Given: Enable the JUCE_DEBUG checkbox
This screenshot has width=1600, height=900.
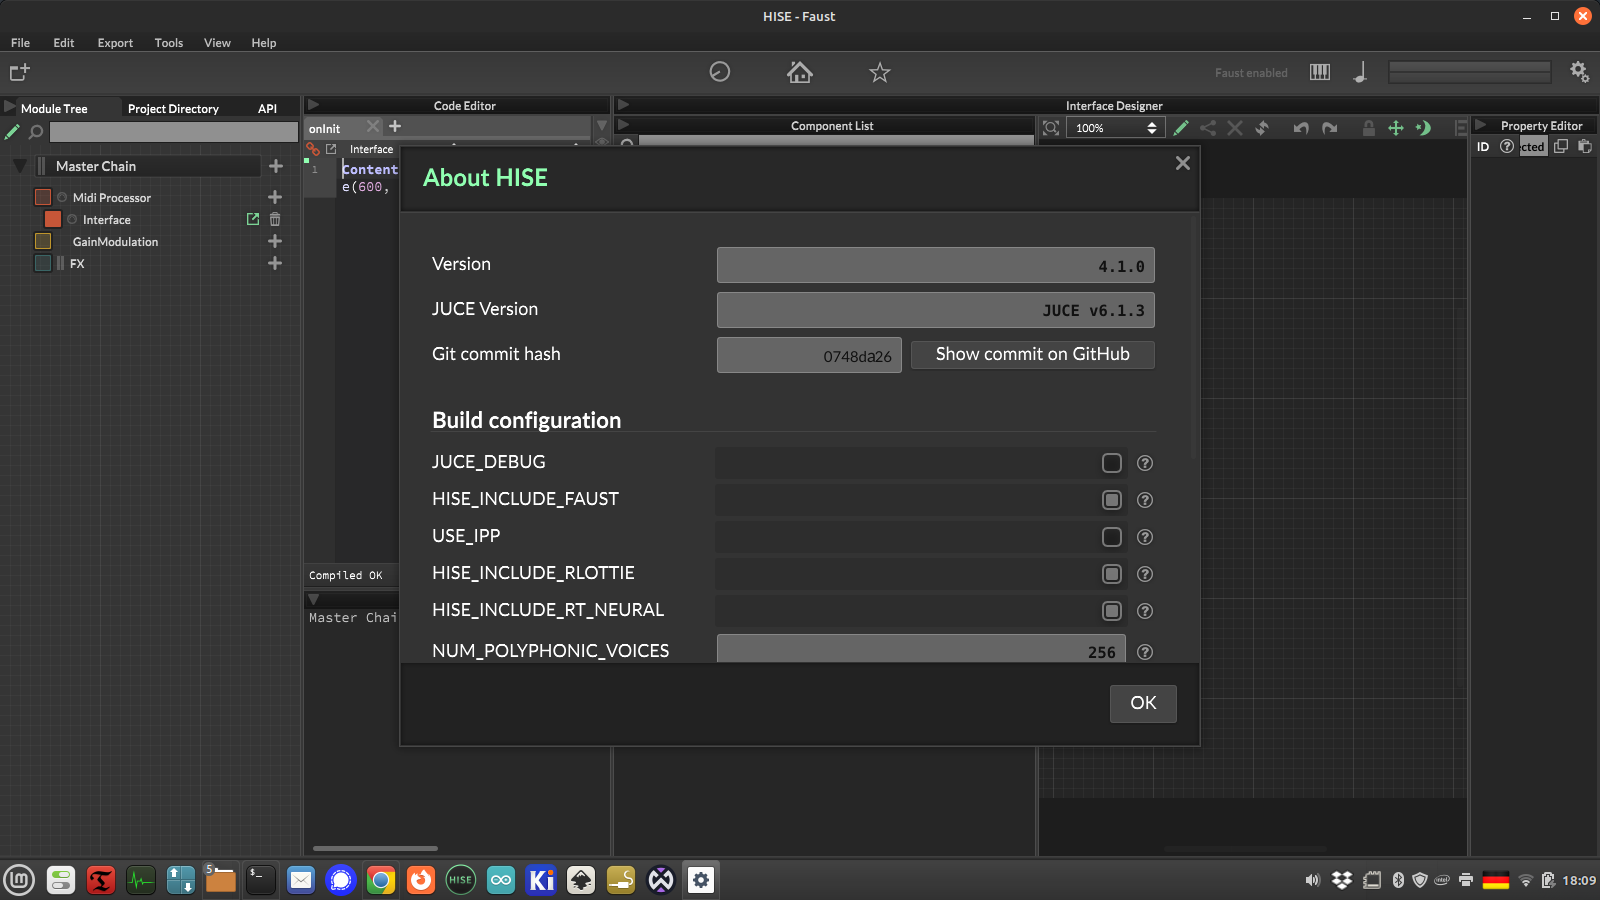Looking at the screenshot, I should point(1111,463).
